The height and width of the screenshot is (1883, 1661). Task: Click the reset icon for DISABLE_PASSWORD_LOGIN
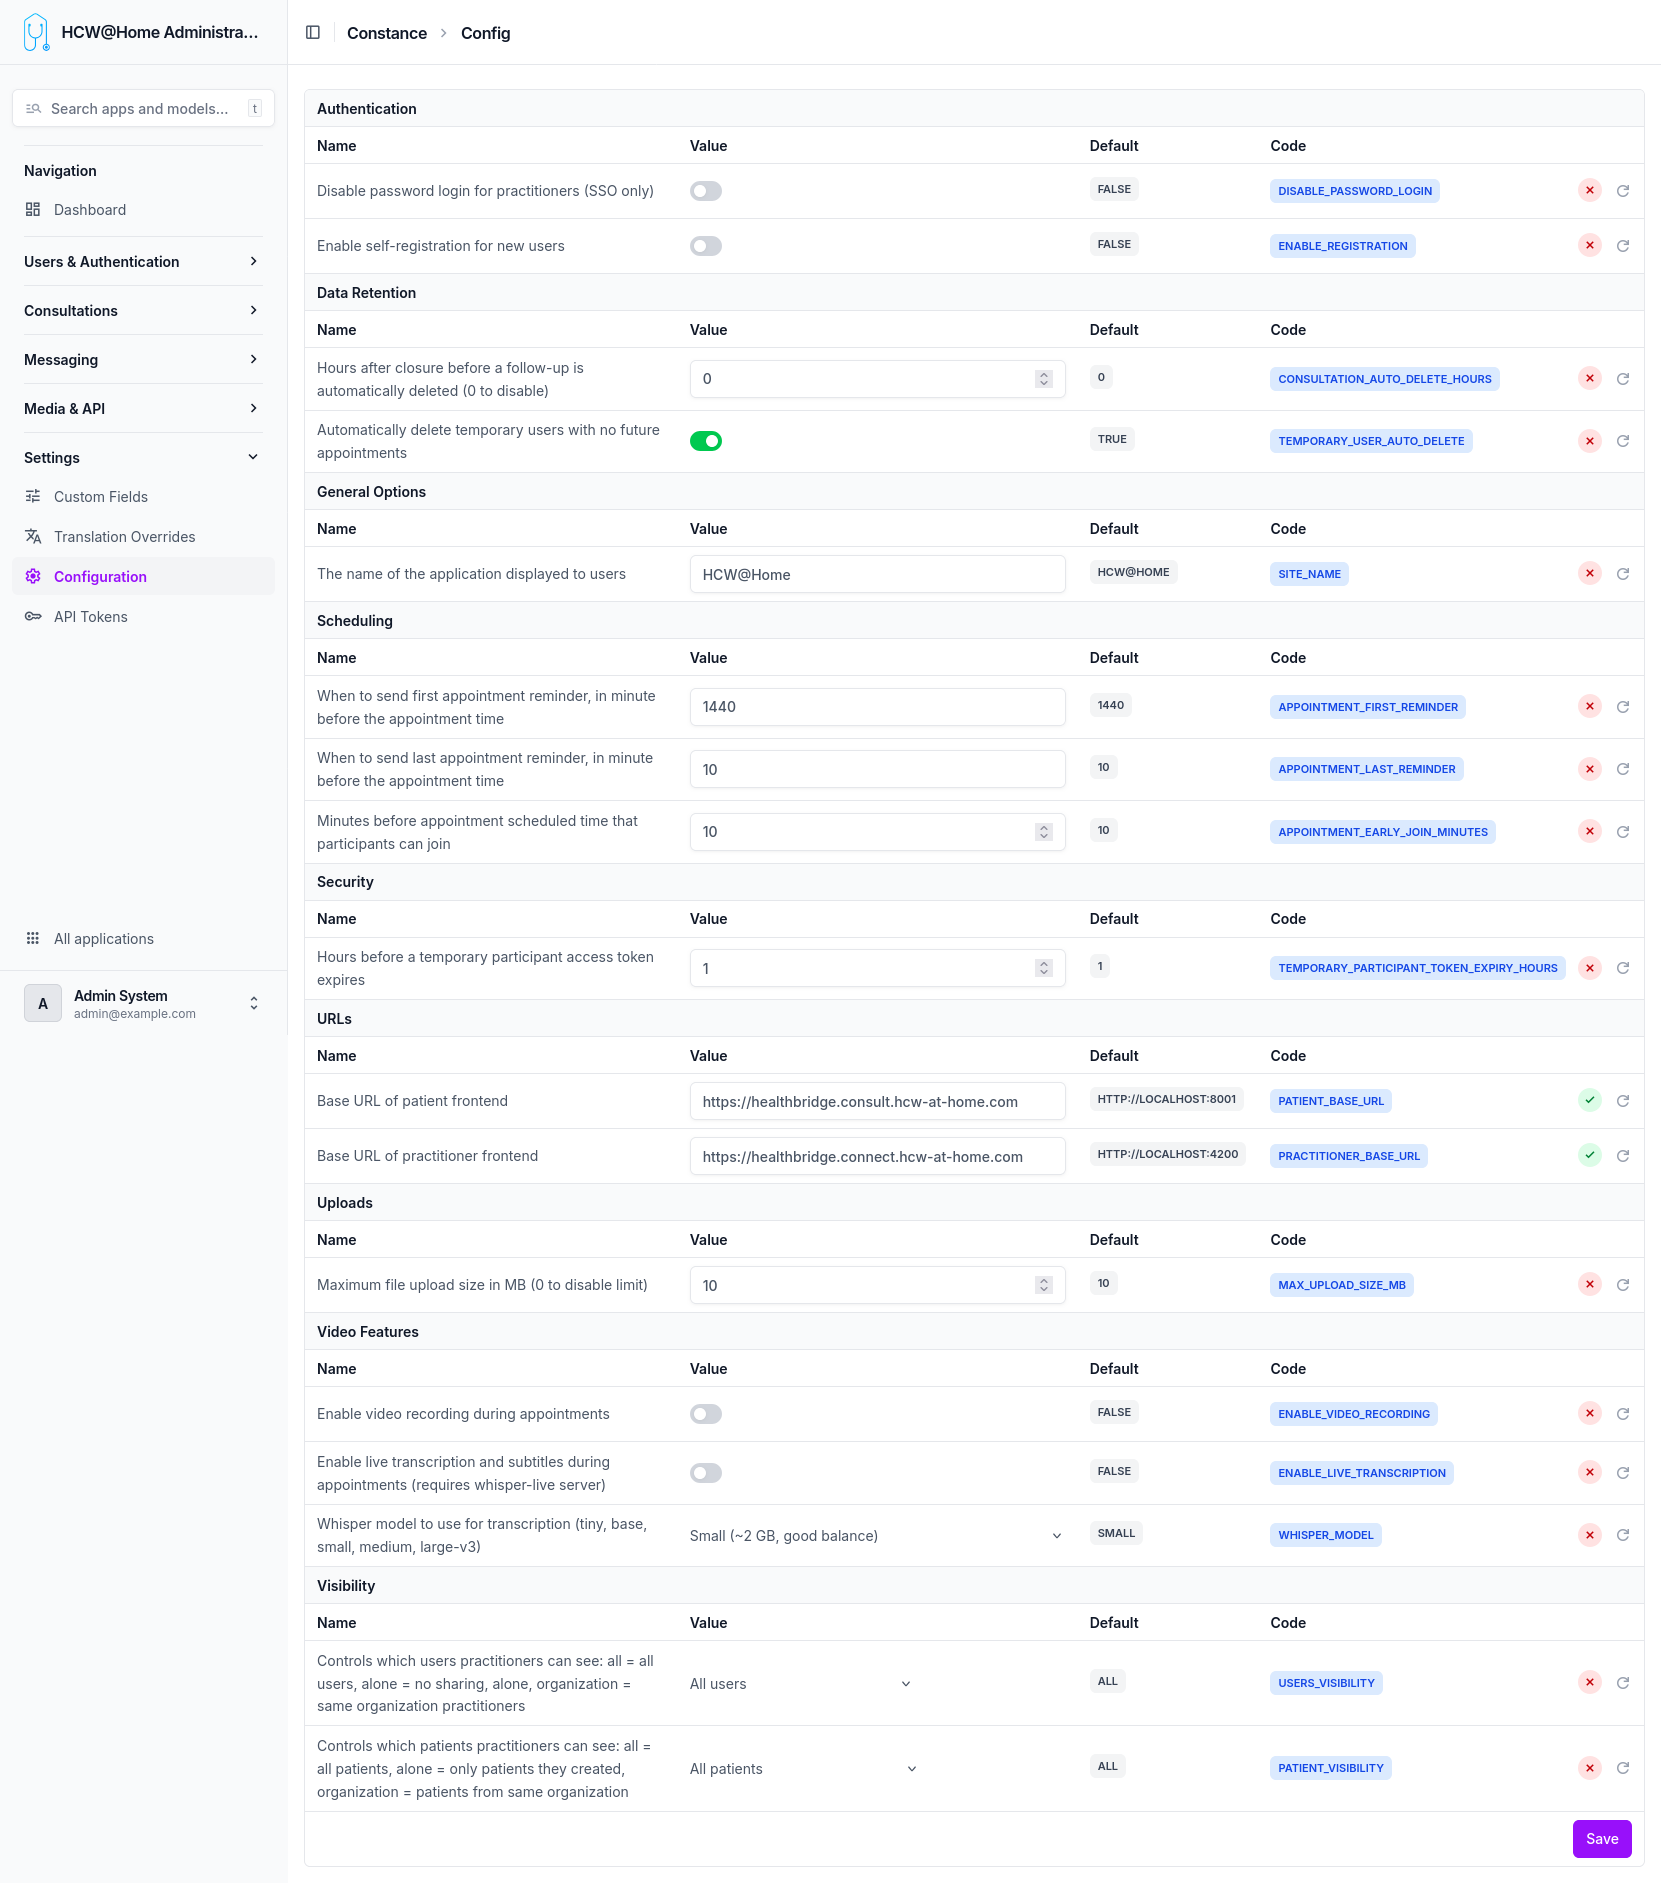pyautogui.click(x=1623, y=191)
